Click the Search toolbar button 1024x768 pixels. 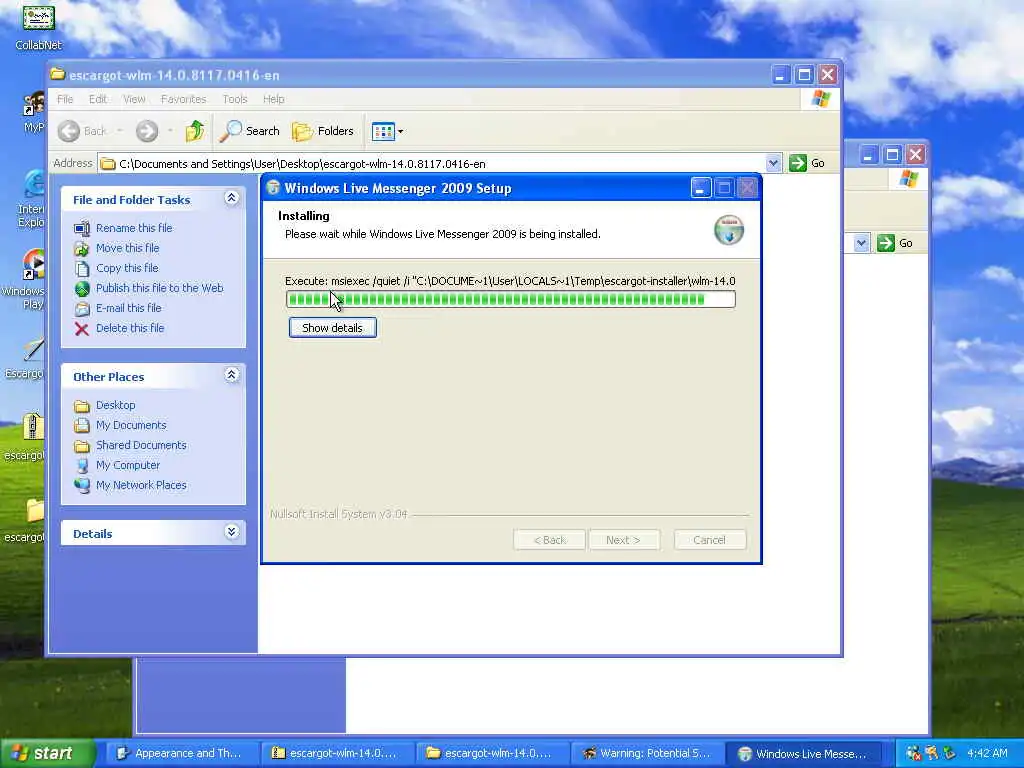[x=250, y=131]
